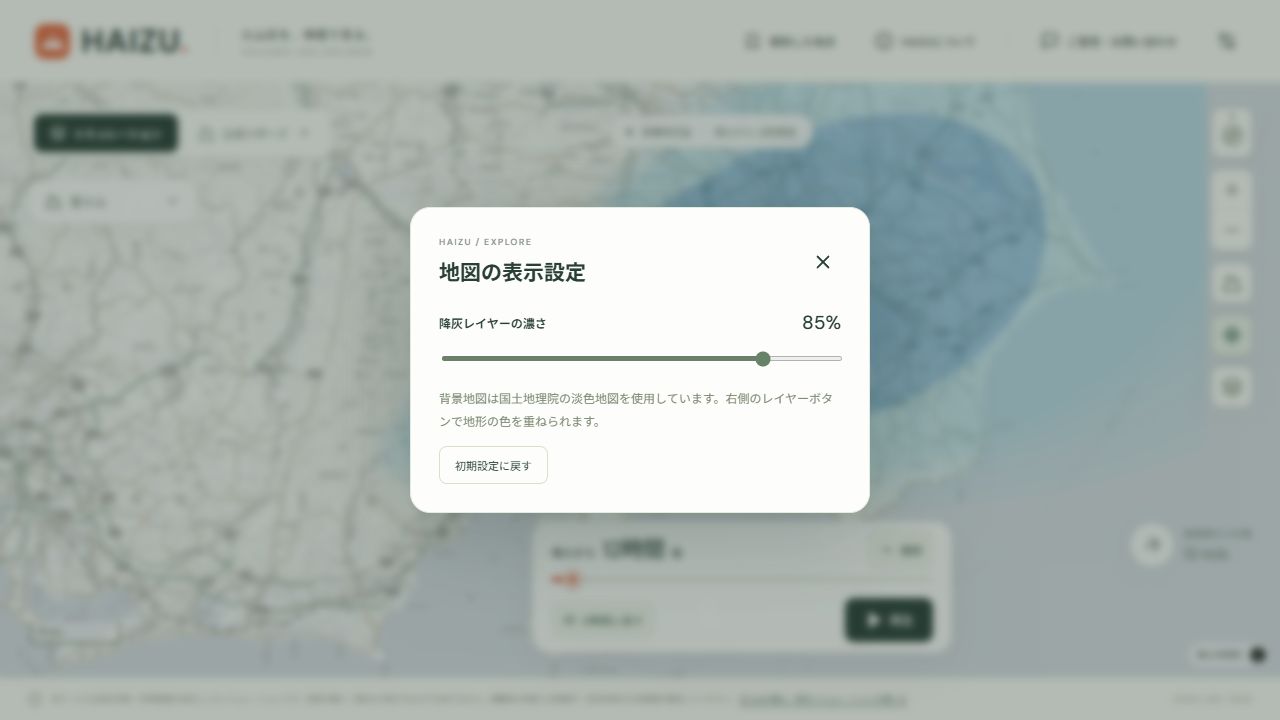Click the 85% density value

[x=821, y=323]
